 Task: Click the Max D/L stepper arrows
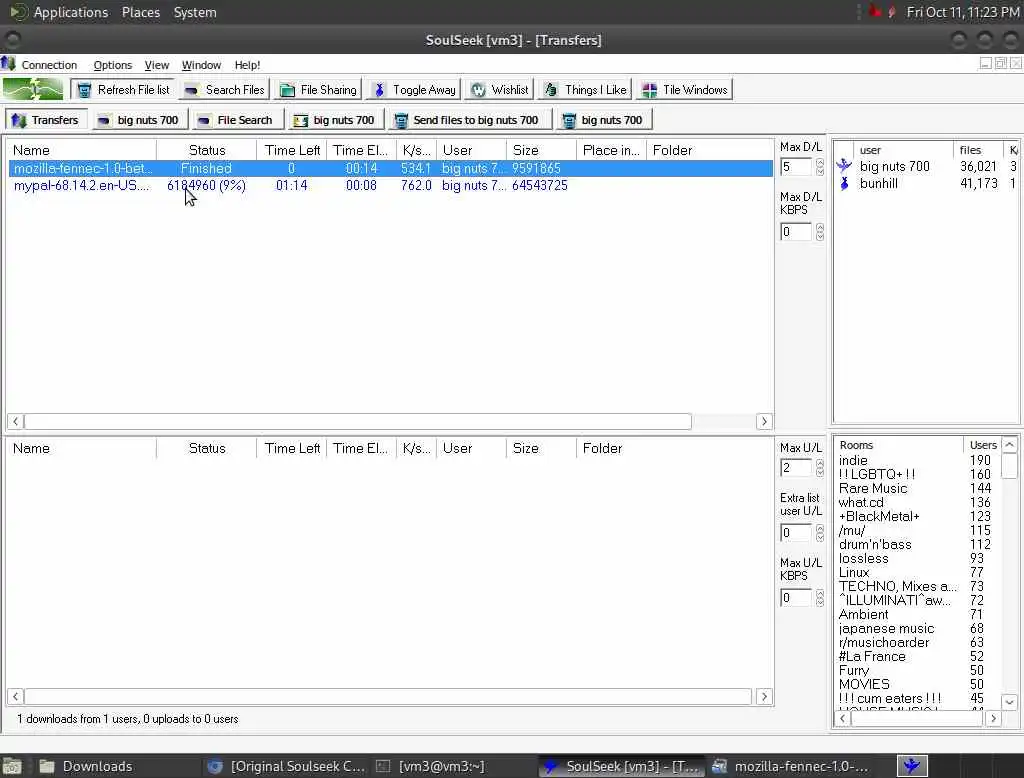coord(820,167)
